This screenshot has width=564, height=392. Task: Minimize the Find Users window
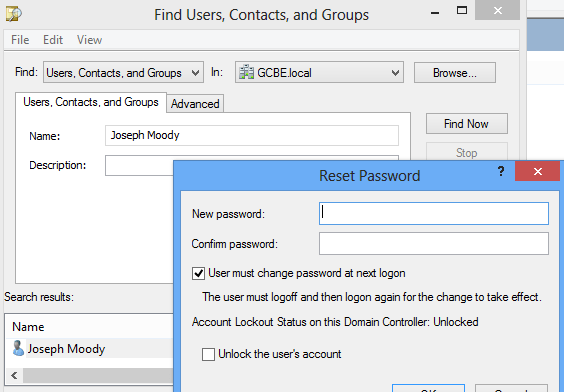coord(435,13)
